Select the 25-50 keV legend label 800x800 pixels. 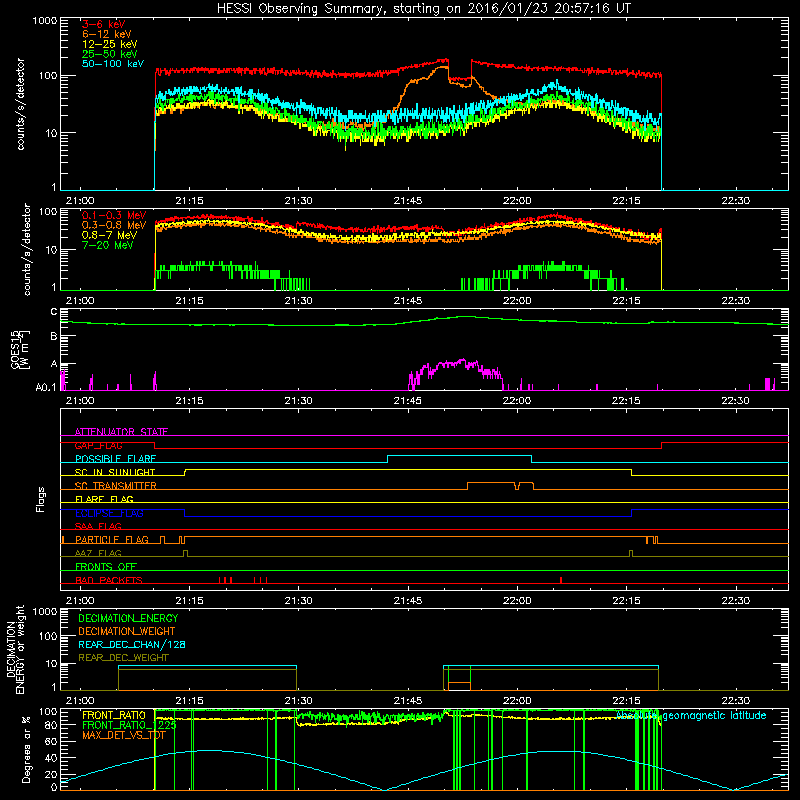[x=110, y=54]
